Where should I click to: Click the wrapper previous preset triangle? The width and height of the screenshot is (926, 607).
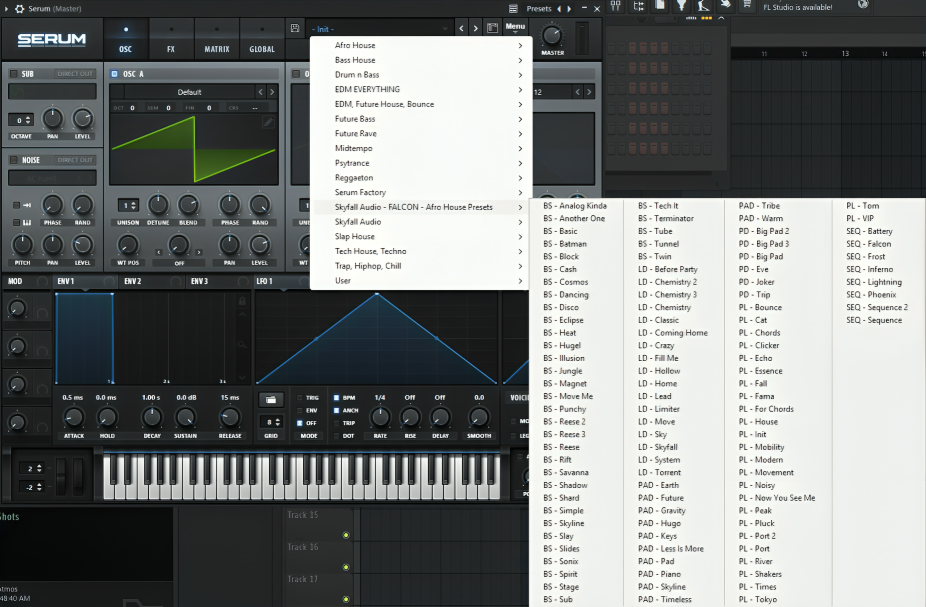click(559, 8)
